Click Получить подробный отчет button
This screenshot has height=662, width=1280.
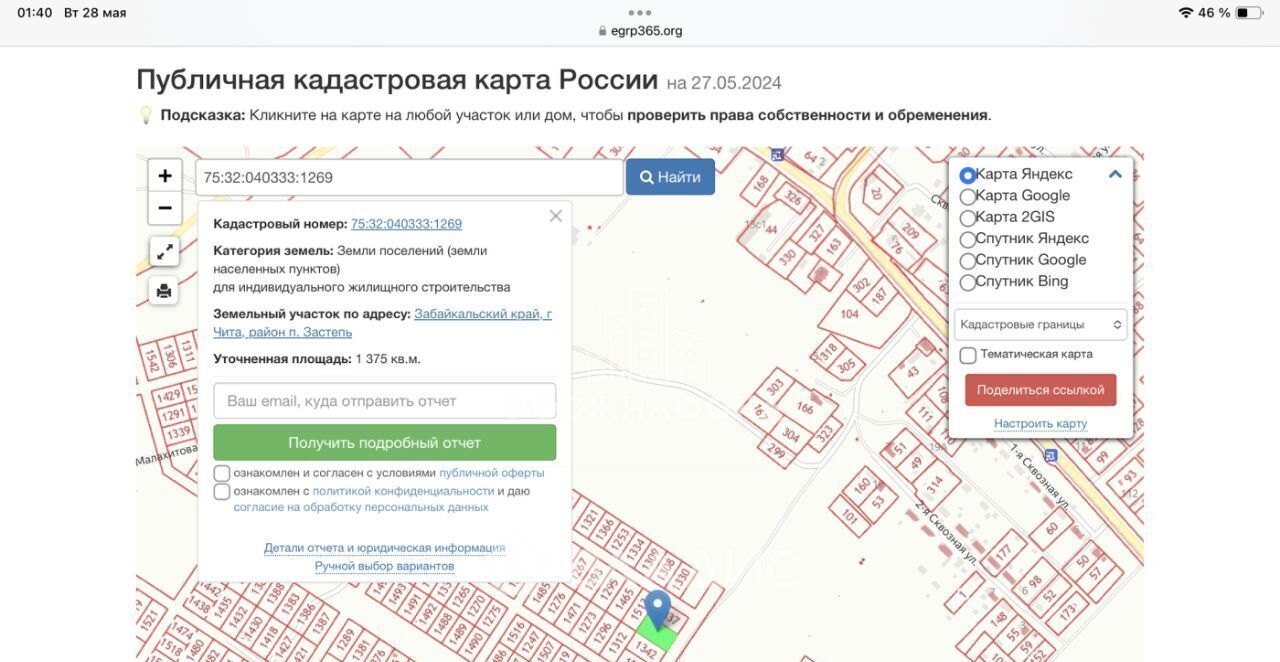384,442
